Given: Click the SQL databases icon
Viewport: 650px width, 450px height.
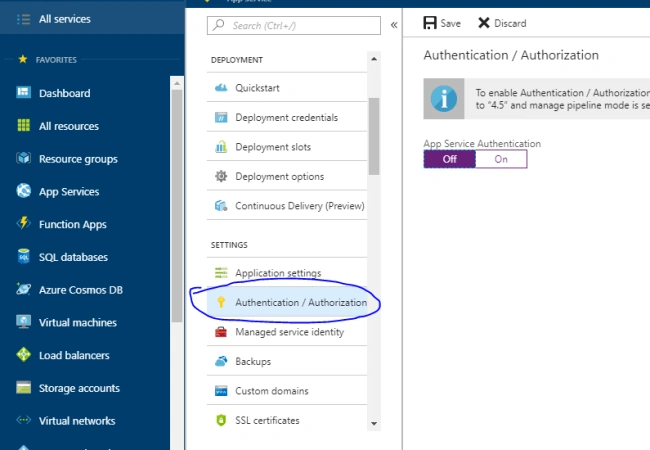Looking at the screenshot, I should pos(24,256).
